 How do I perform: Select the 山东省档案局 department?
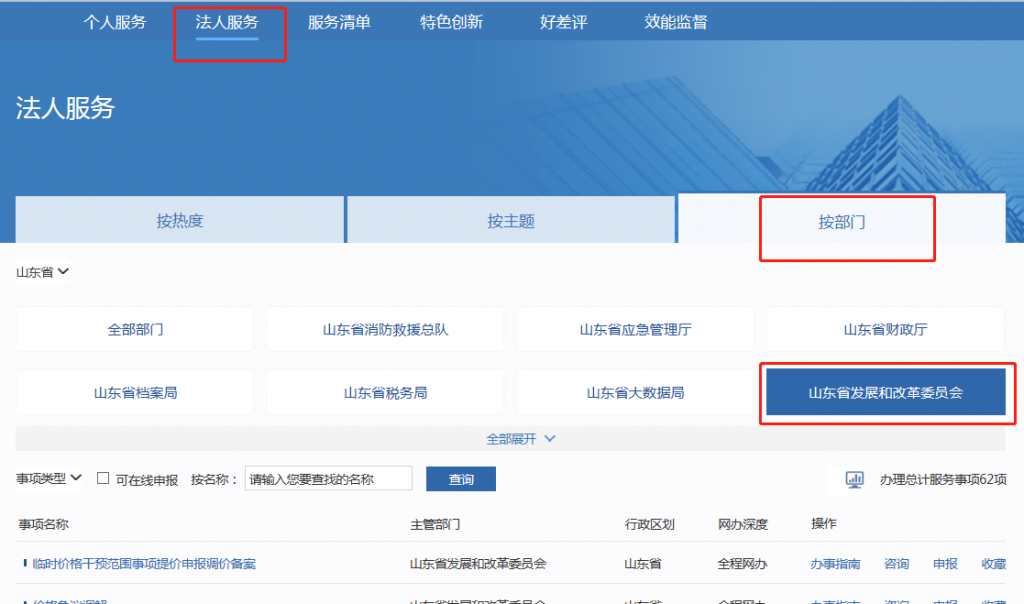135,392
